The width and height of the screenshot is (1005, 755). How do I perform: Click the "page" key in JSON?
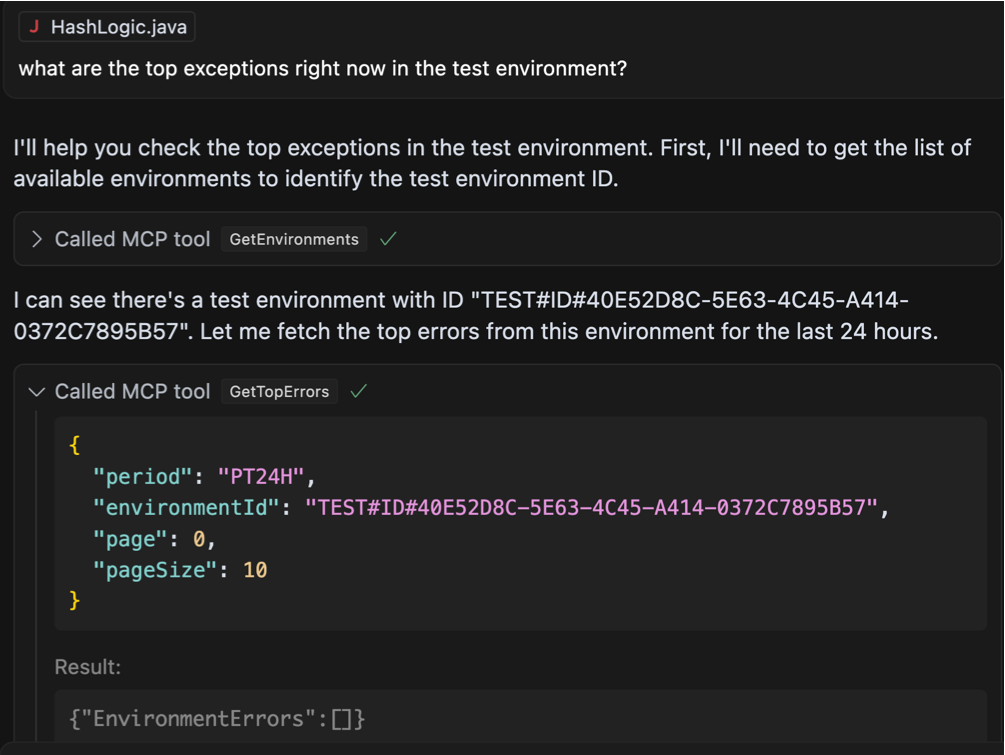tap(130, 539)
